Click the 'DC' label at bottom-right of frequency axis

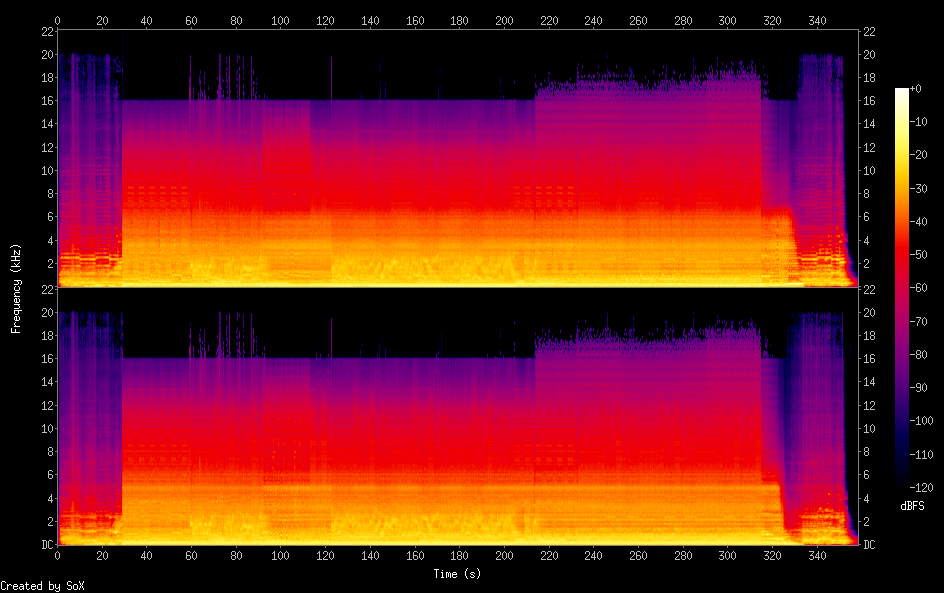[870, 545]
